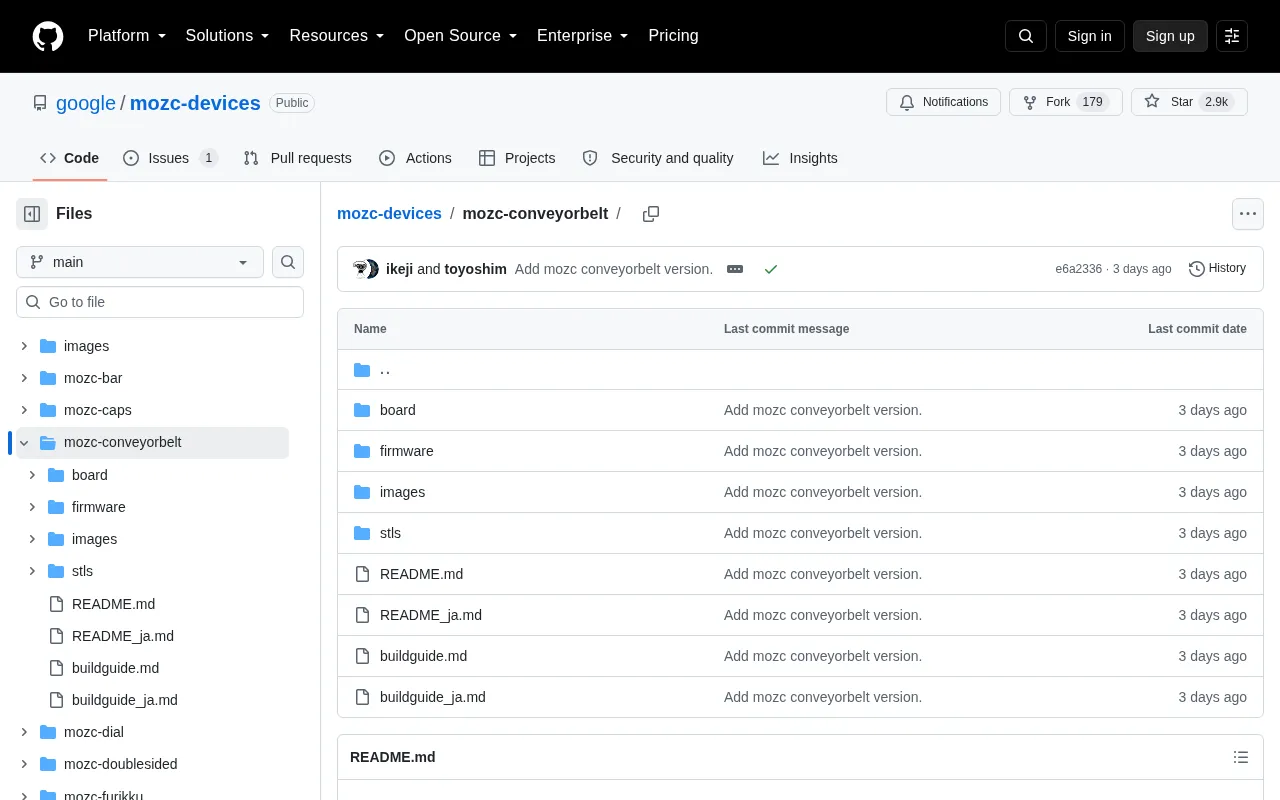This screenshot has width=1280, height=800.
Task: Click the Sign in button
Action: (1089, 36)
